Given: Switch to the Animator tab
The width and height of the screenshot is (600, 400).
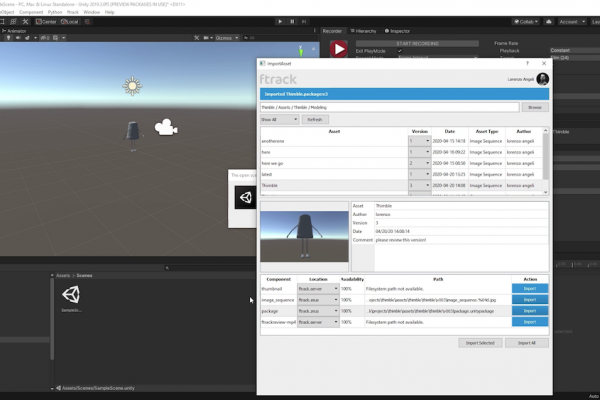Looking at the screenshot, I should [14, 31].
